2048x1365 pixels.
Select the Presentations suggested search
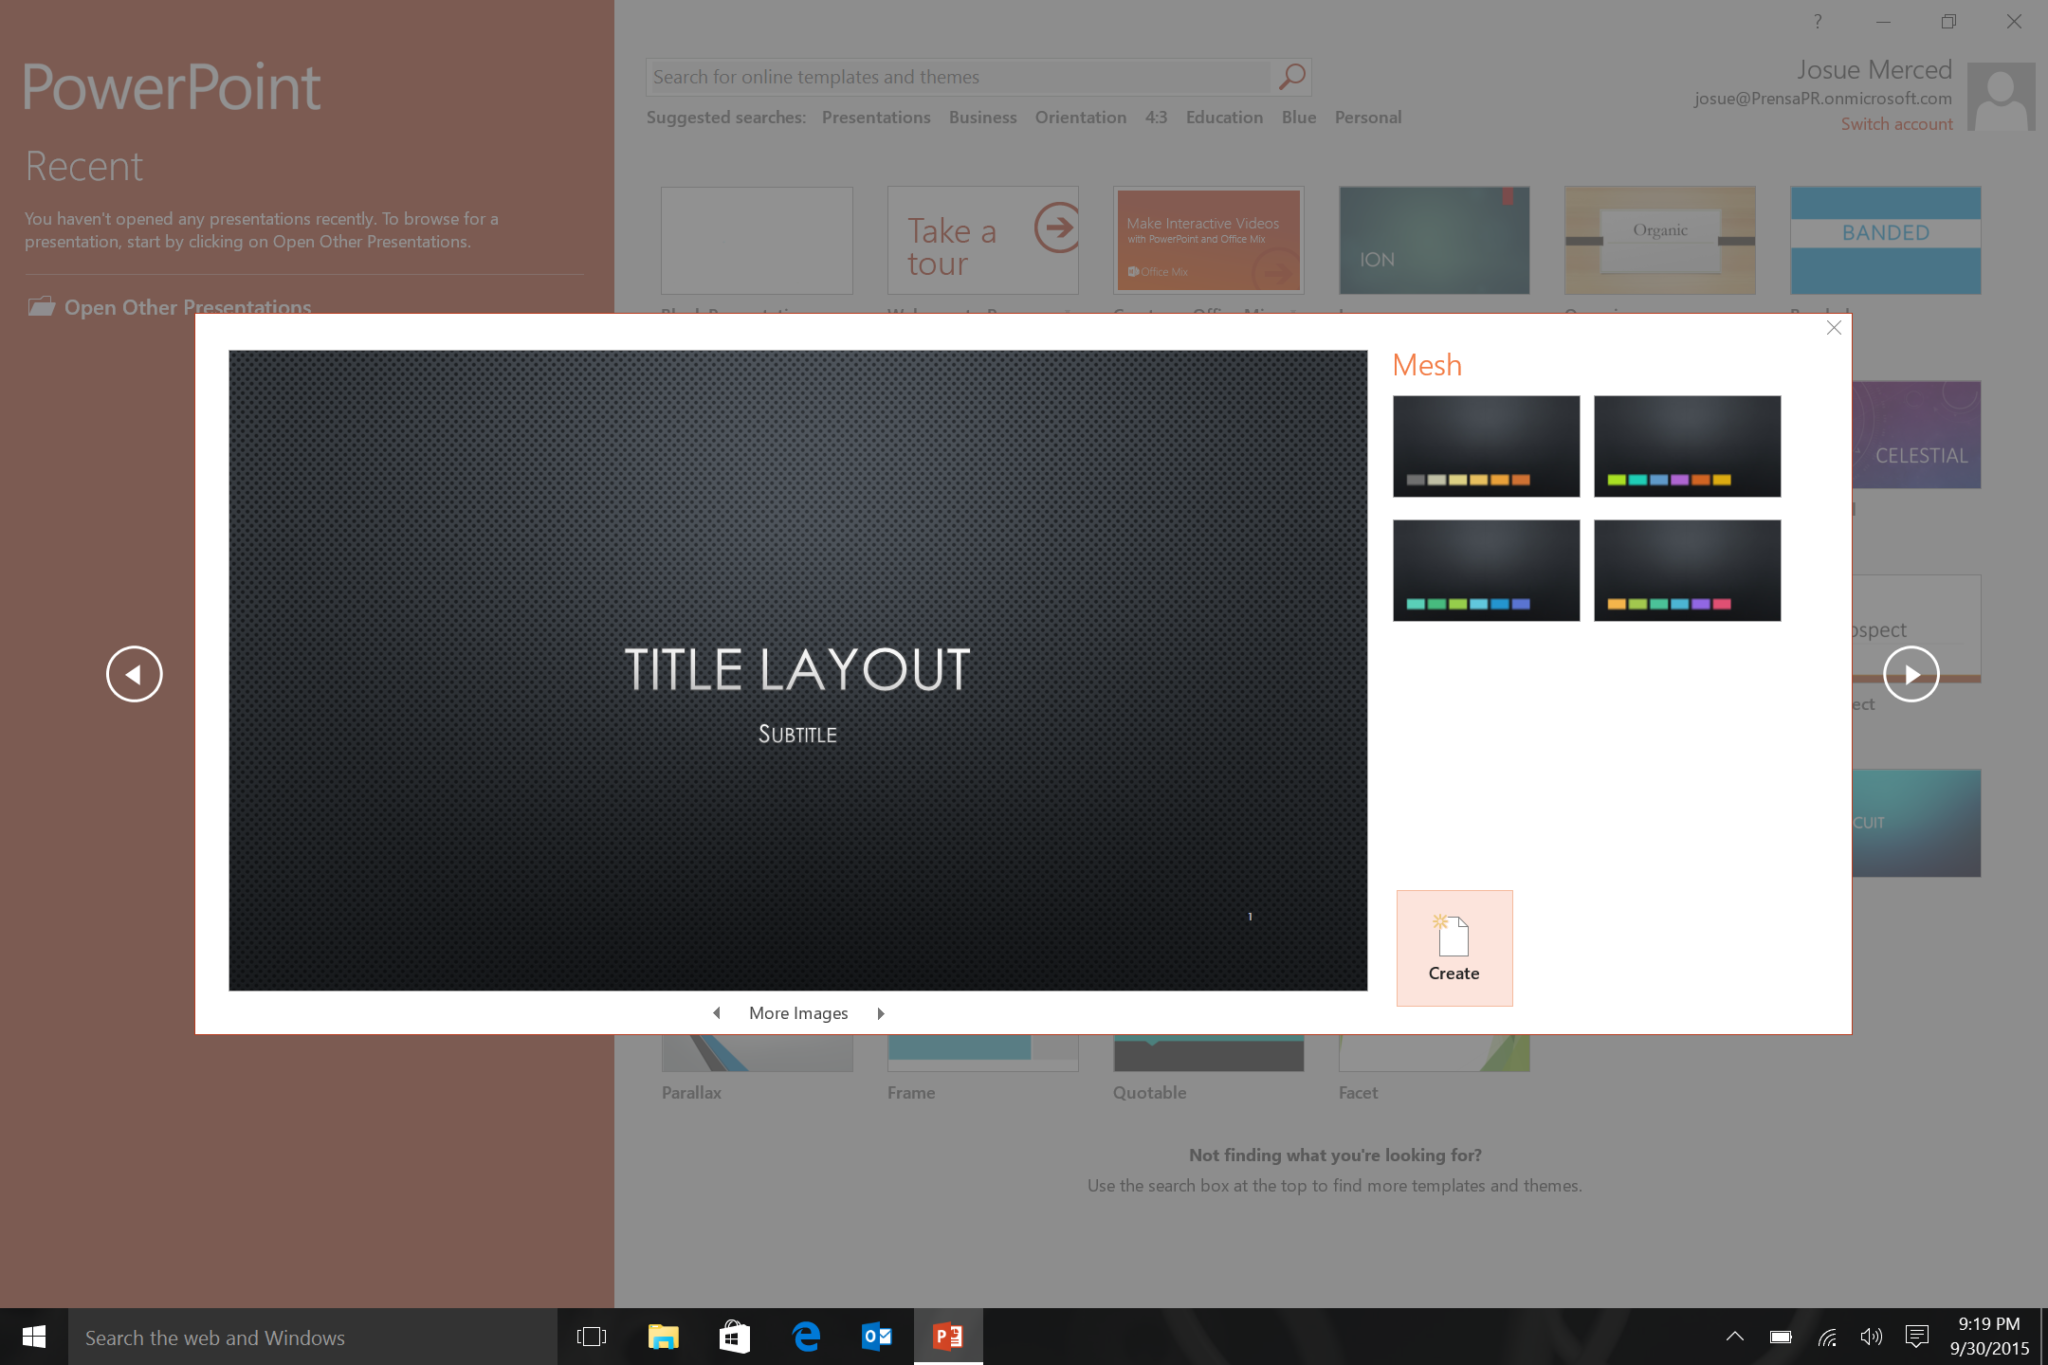[x=876, y=117]
